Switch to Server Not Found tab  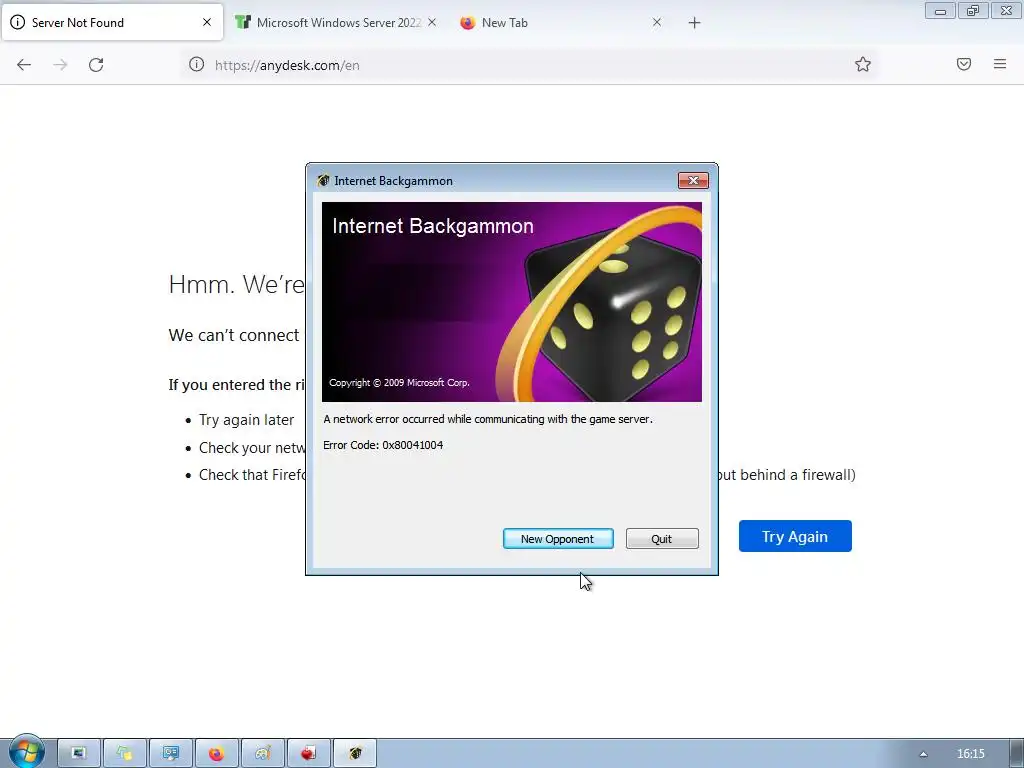coord(112,23)
